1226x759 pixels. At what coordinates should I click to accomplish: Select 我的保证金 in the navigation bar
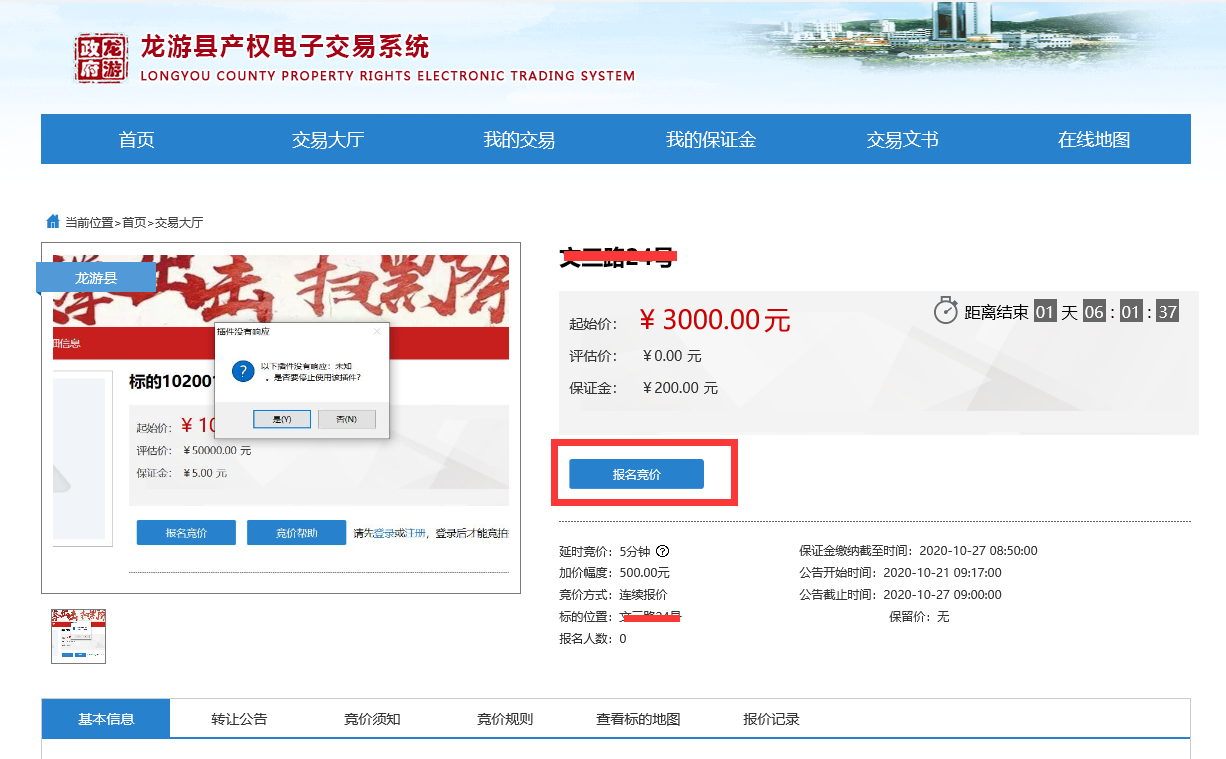tap(710, 140)
